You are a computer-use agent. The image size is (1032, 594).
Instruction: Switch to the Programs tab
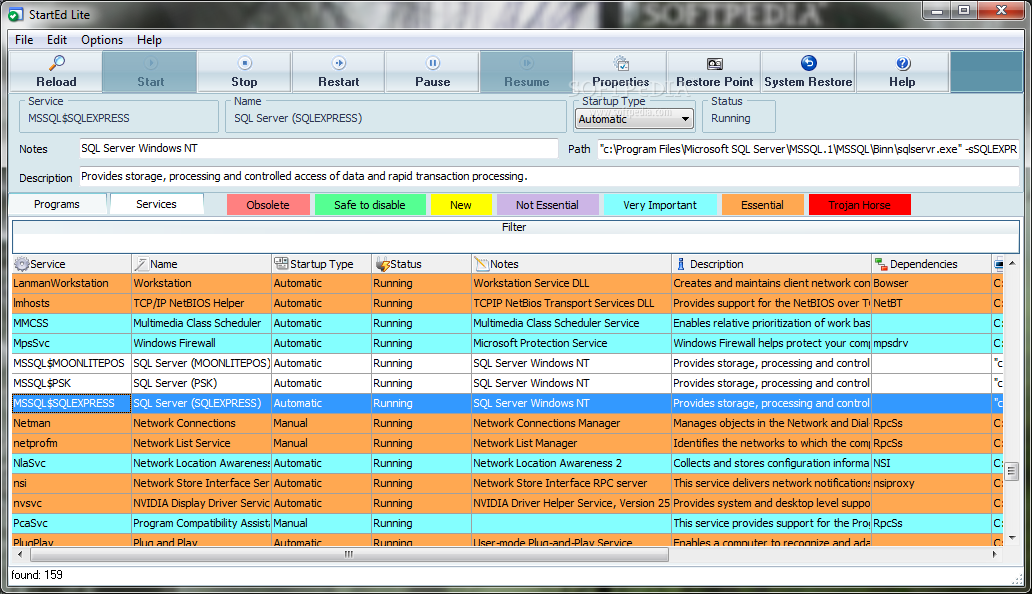(x=57, y=205)
